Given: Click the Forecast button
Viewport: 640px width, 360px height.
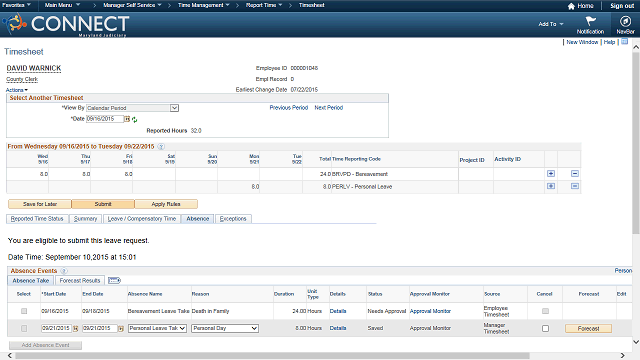Looking at the screenshot, I should pyautogui.click(x=588, y=329).
